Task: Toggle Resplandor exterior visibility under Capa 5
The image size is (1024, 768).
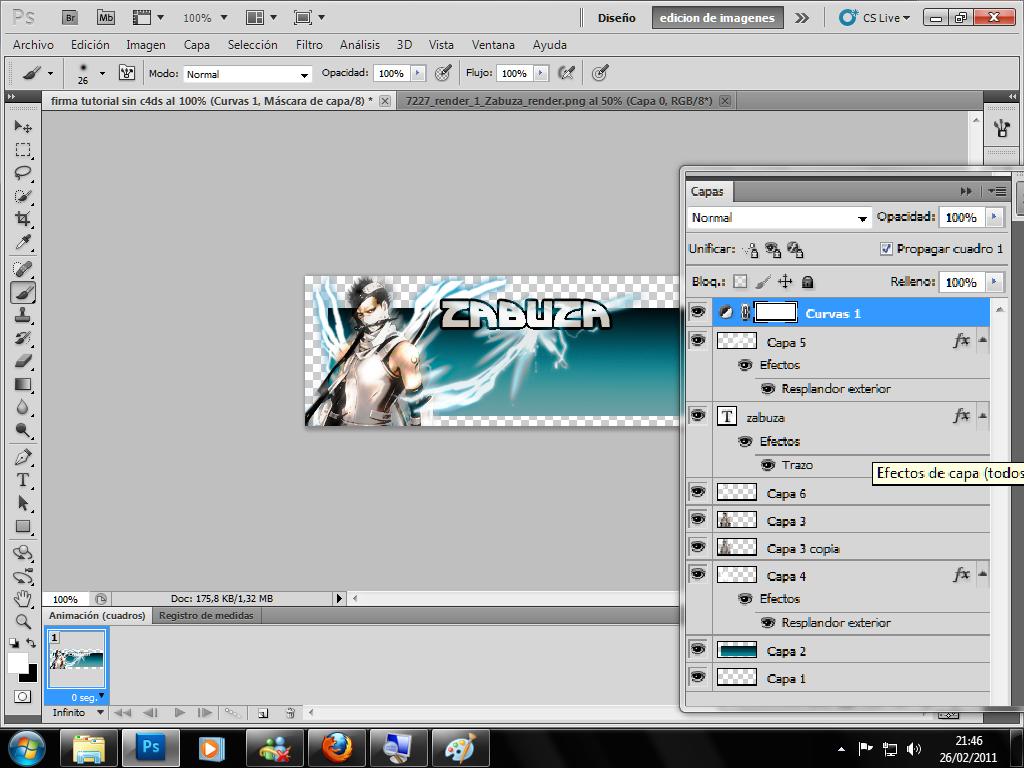Action: [x=768, y=389]
